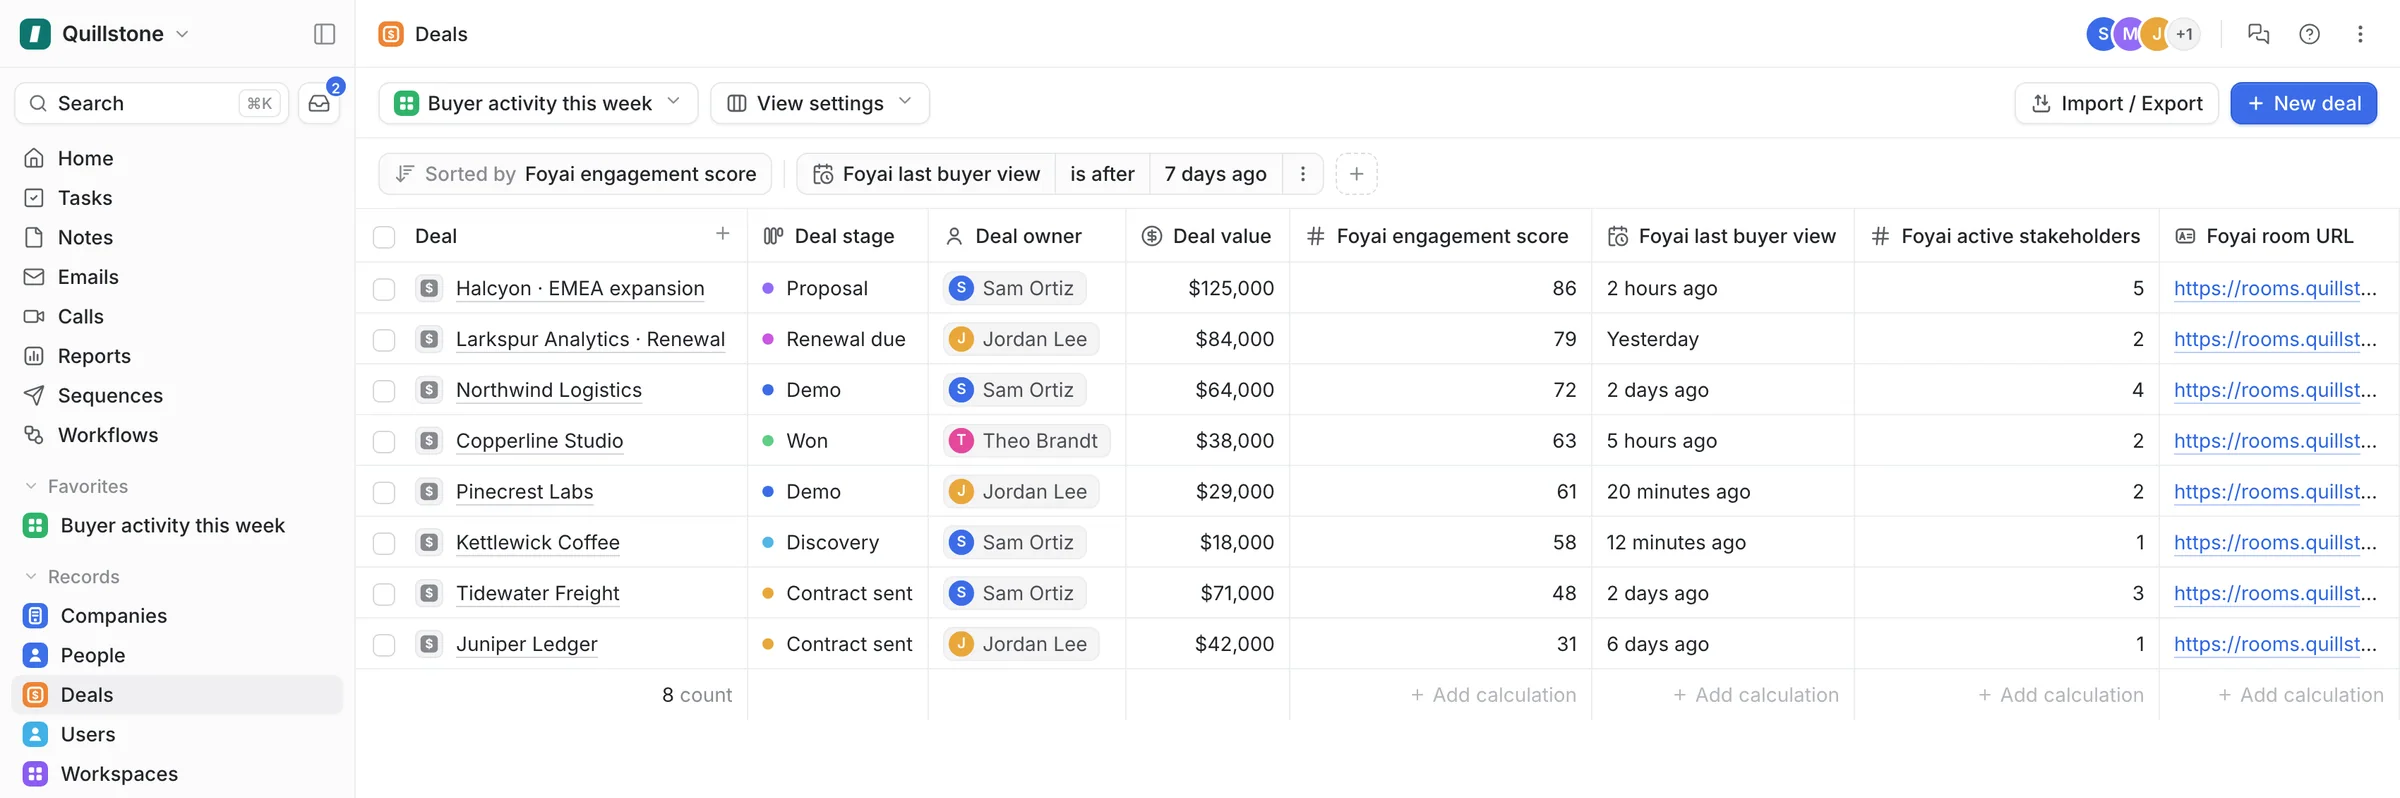Add a new filter with plus icon
2400x798 pixels.
pyautogui.click(x=1356, y=174)
